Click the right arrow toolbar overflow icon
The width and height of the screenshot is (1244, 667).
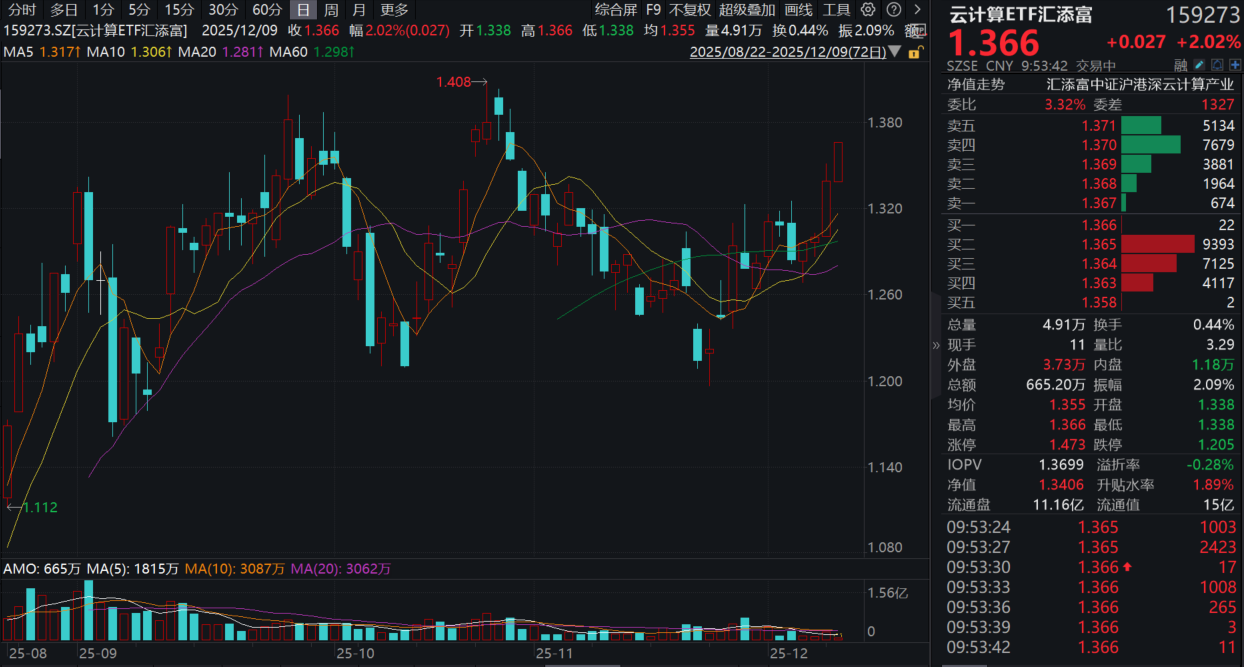pos(915,10)
